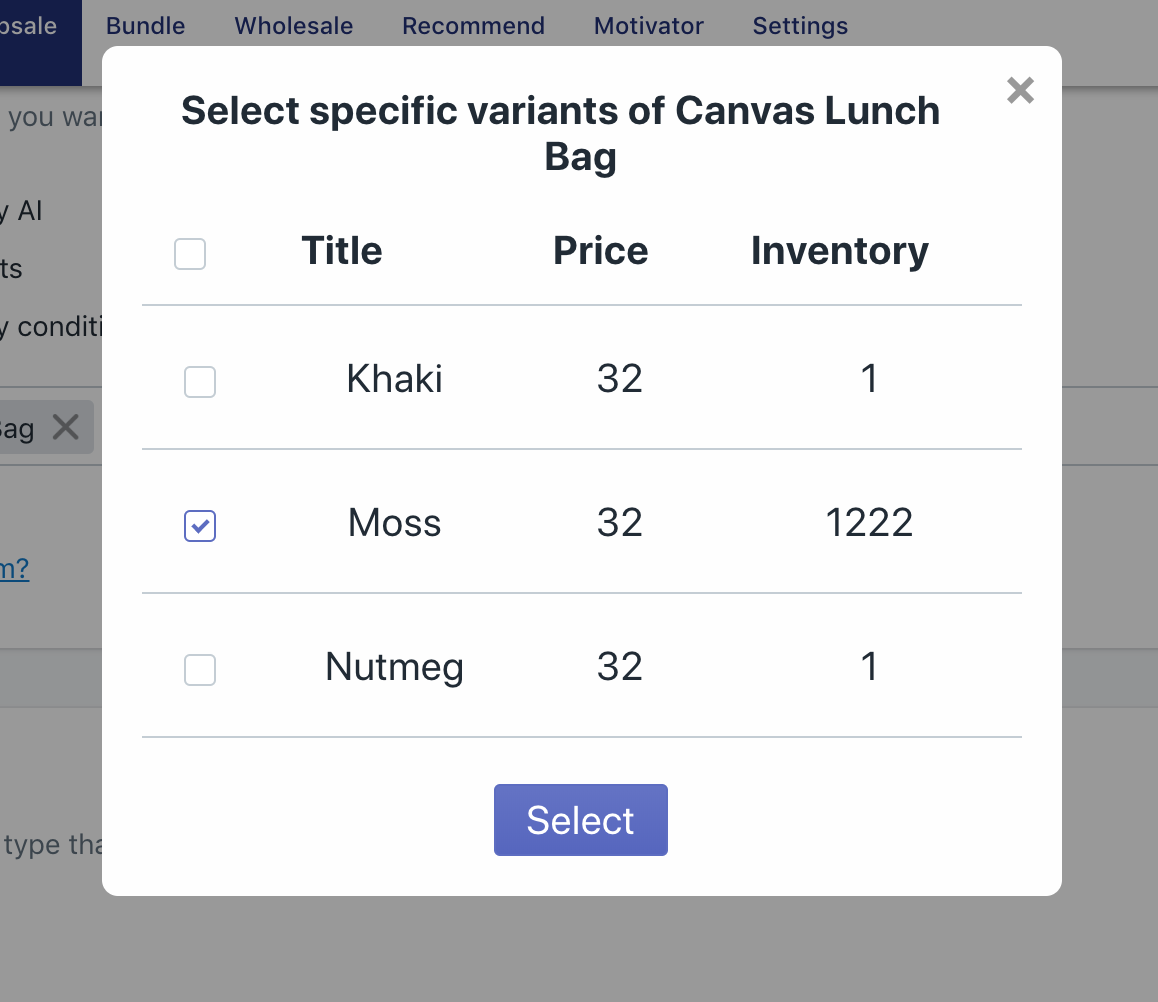Uncheck the Moss variant checkbox
This screenshot has height=1002, width=1158.
[200, 526]
